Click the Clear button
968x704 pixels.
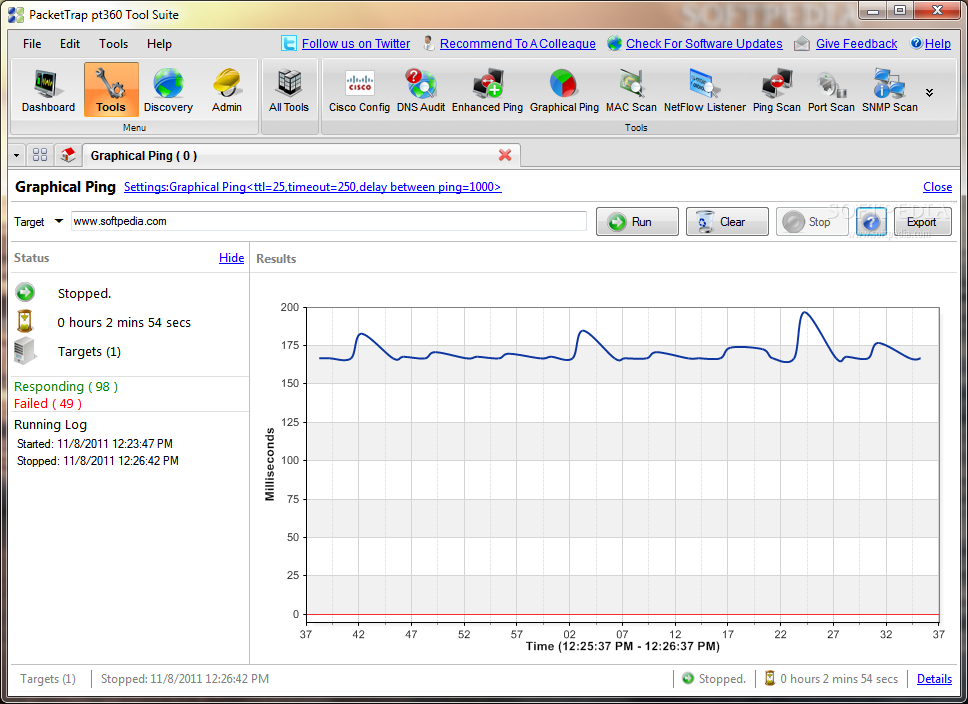[727, 222]
